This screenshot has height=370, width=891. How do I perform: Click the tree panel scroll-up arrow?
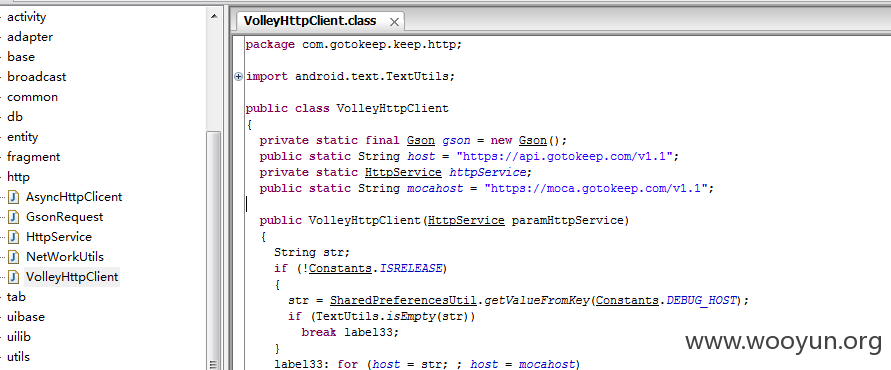pos(214,16)
